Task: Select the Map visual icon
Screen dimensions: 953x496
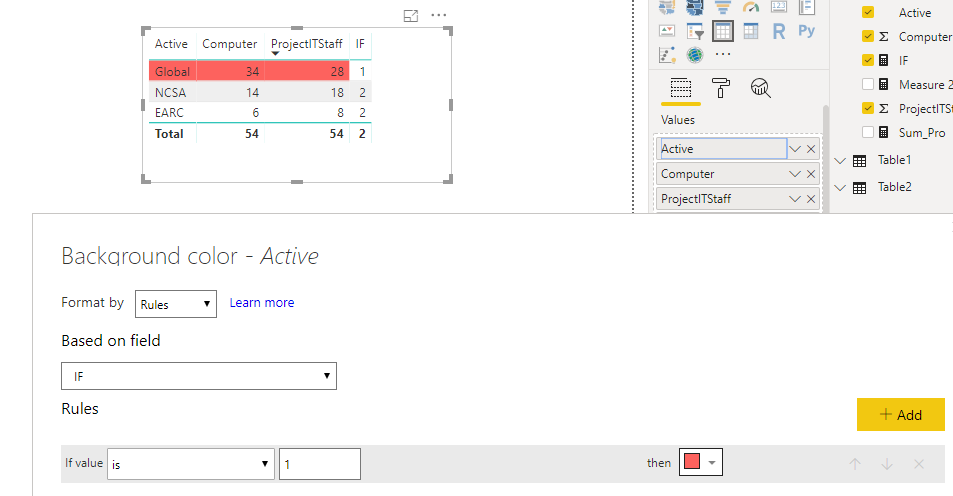Action: pos(667,7)
